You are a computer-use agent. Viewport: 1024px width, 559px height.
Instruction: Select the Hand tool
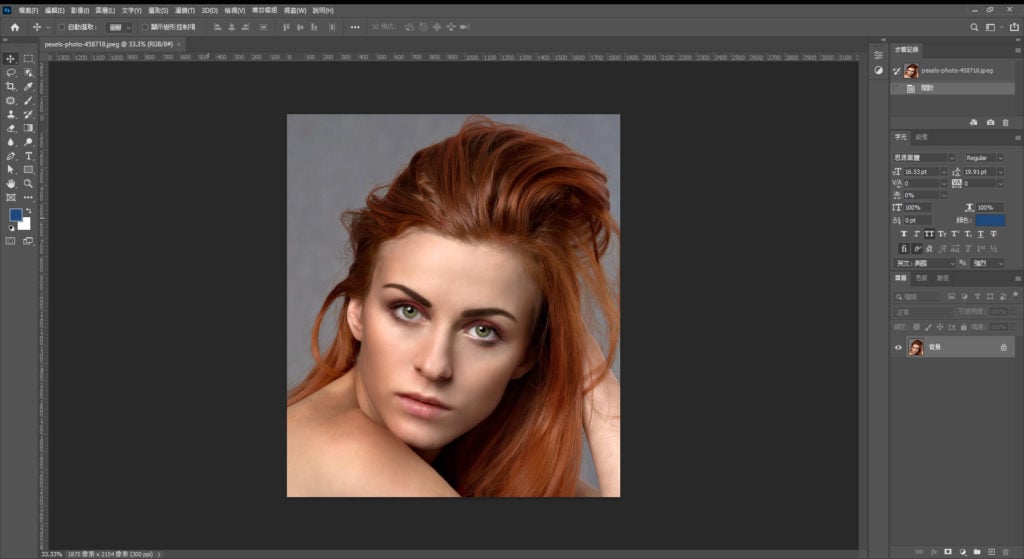tap(11, 184)
